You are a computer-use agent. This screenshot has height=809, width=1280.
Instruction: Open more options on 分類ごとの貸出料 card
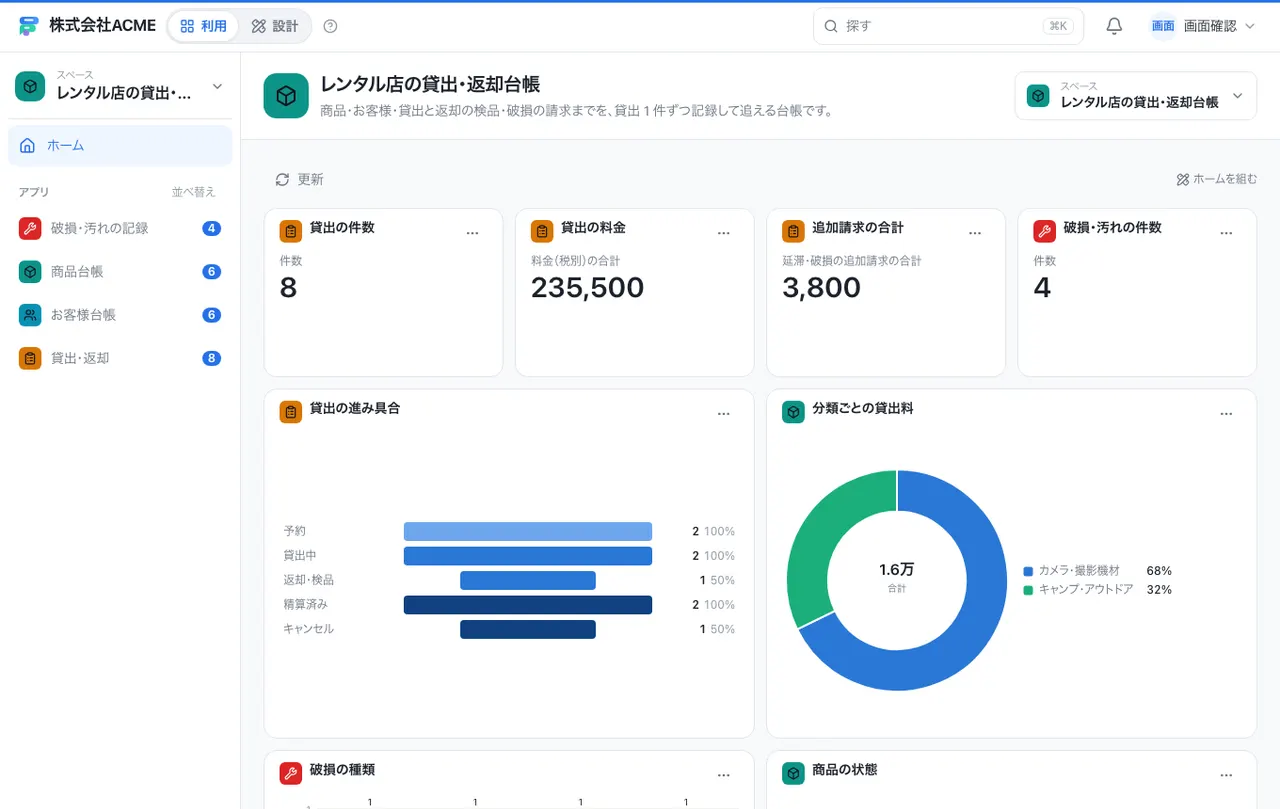click(x=1226, y=413)
